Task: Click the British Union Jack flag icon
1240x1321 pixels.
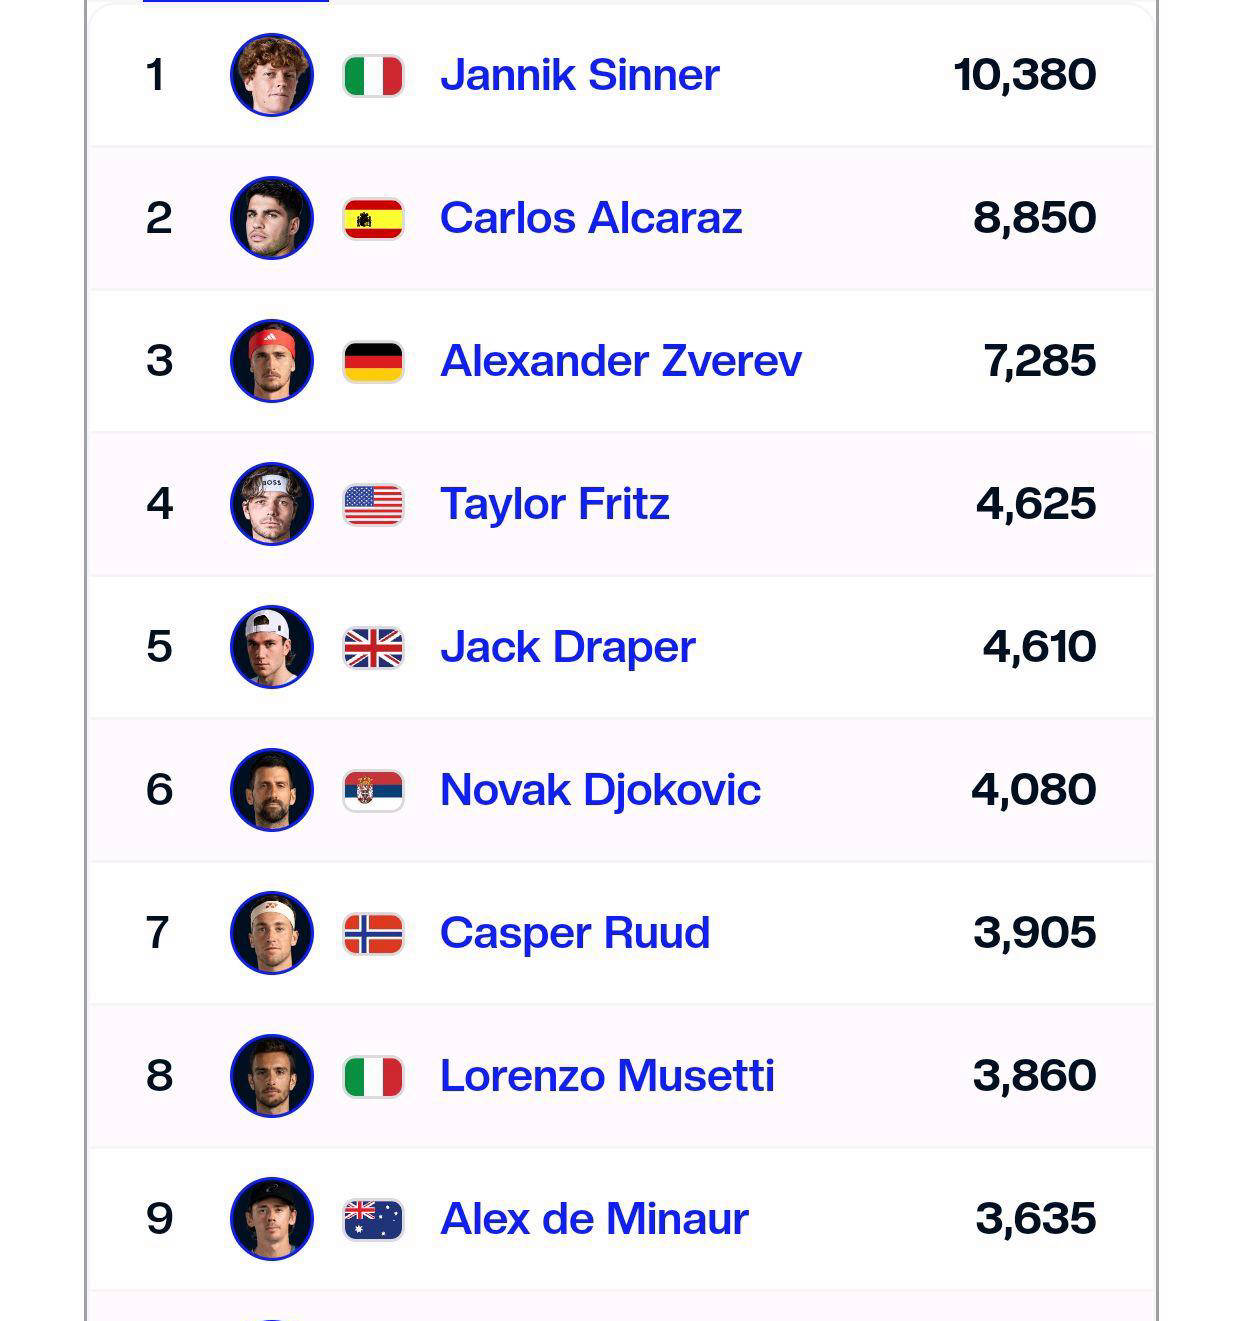Action: tap(373, 648)
